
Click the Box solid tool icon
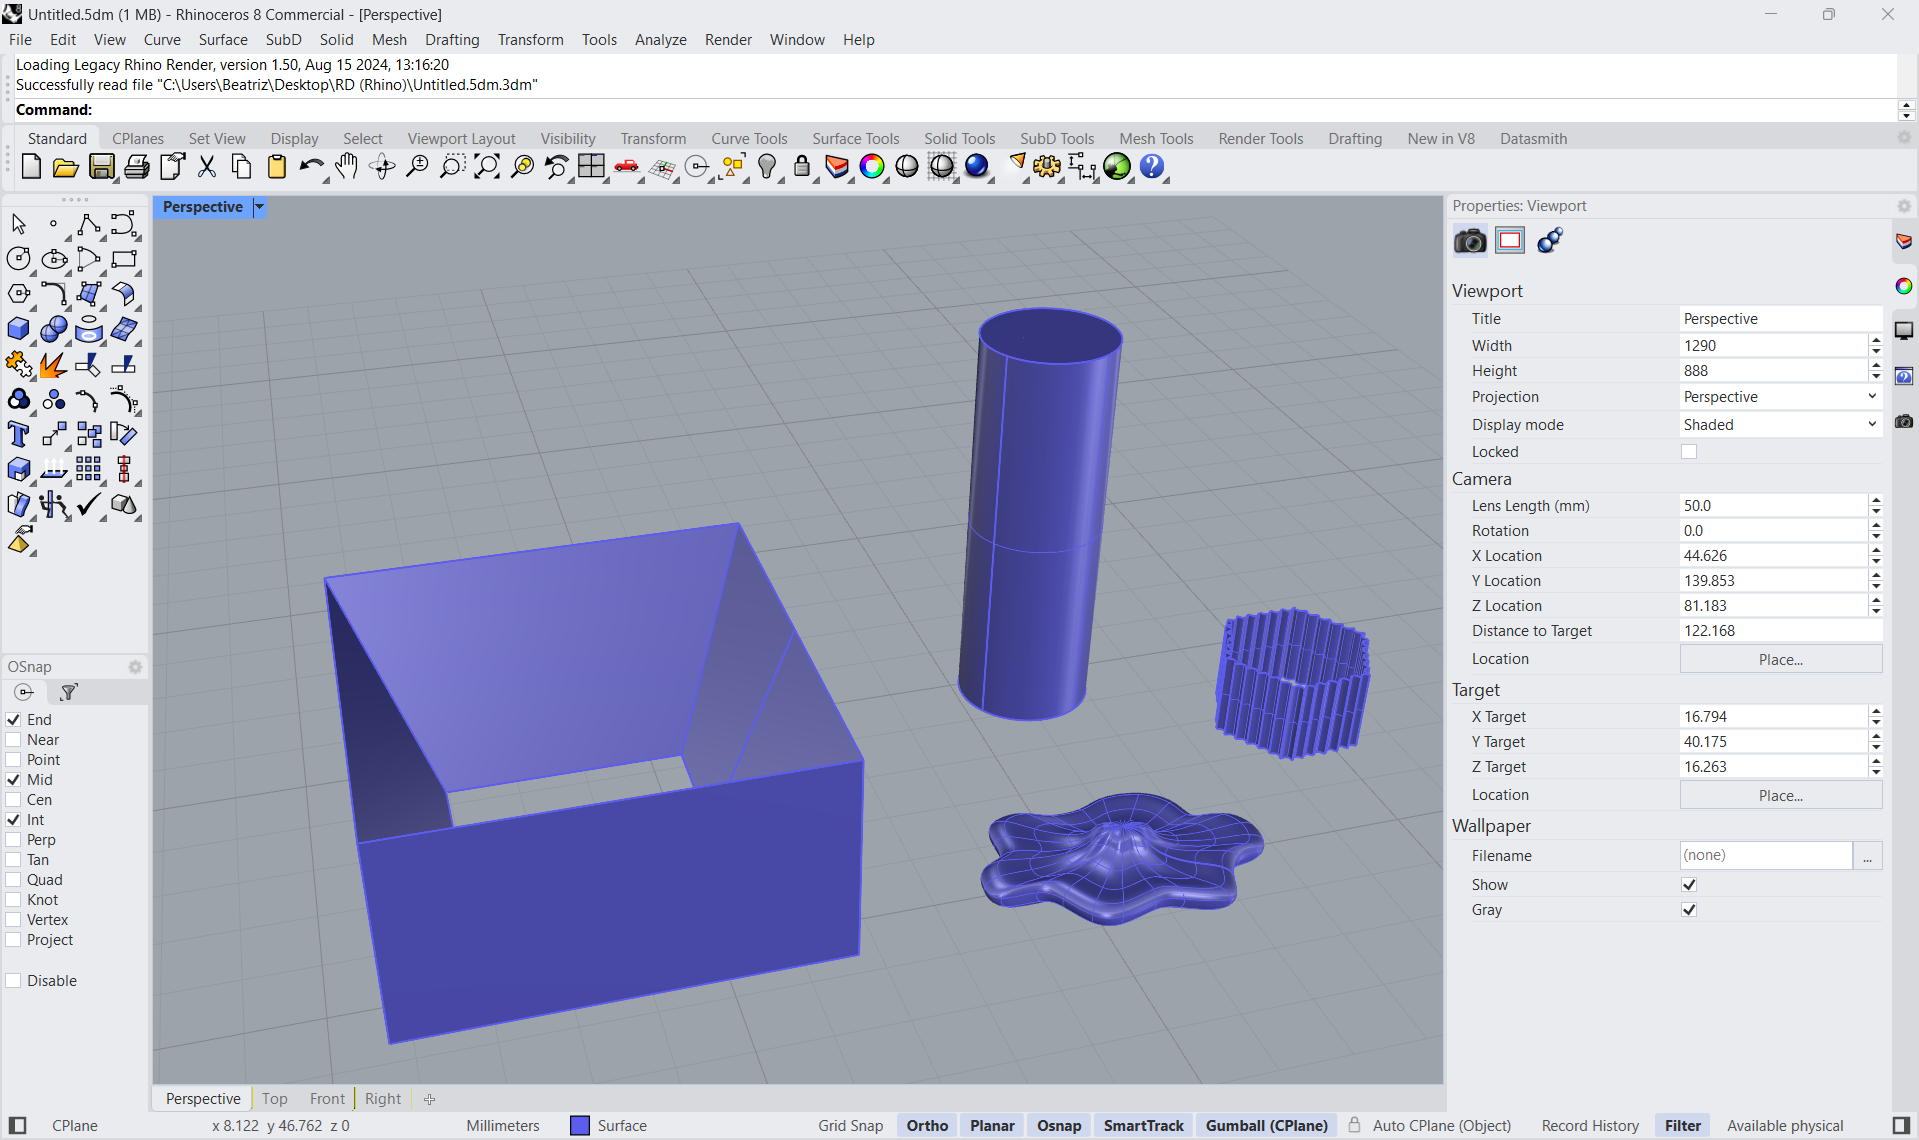click(19, 330)
